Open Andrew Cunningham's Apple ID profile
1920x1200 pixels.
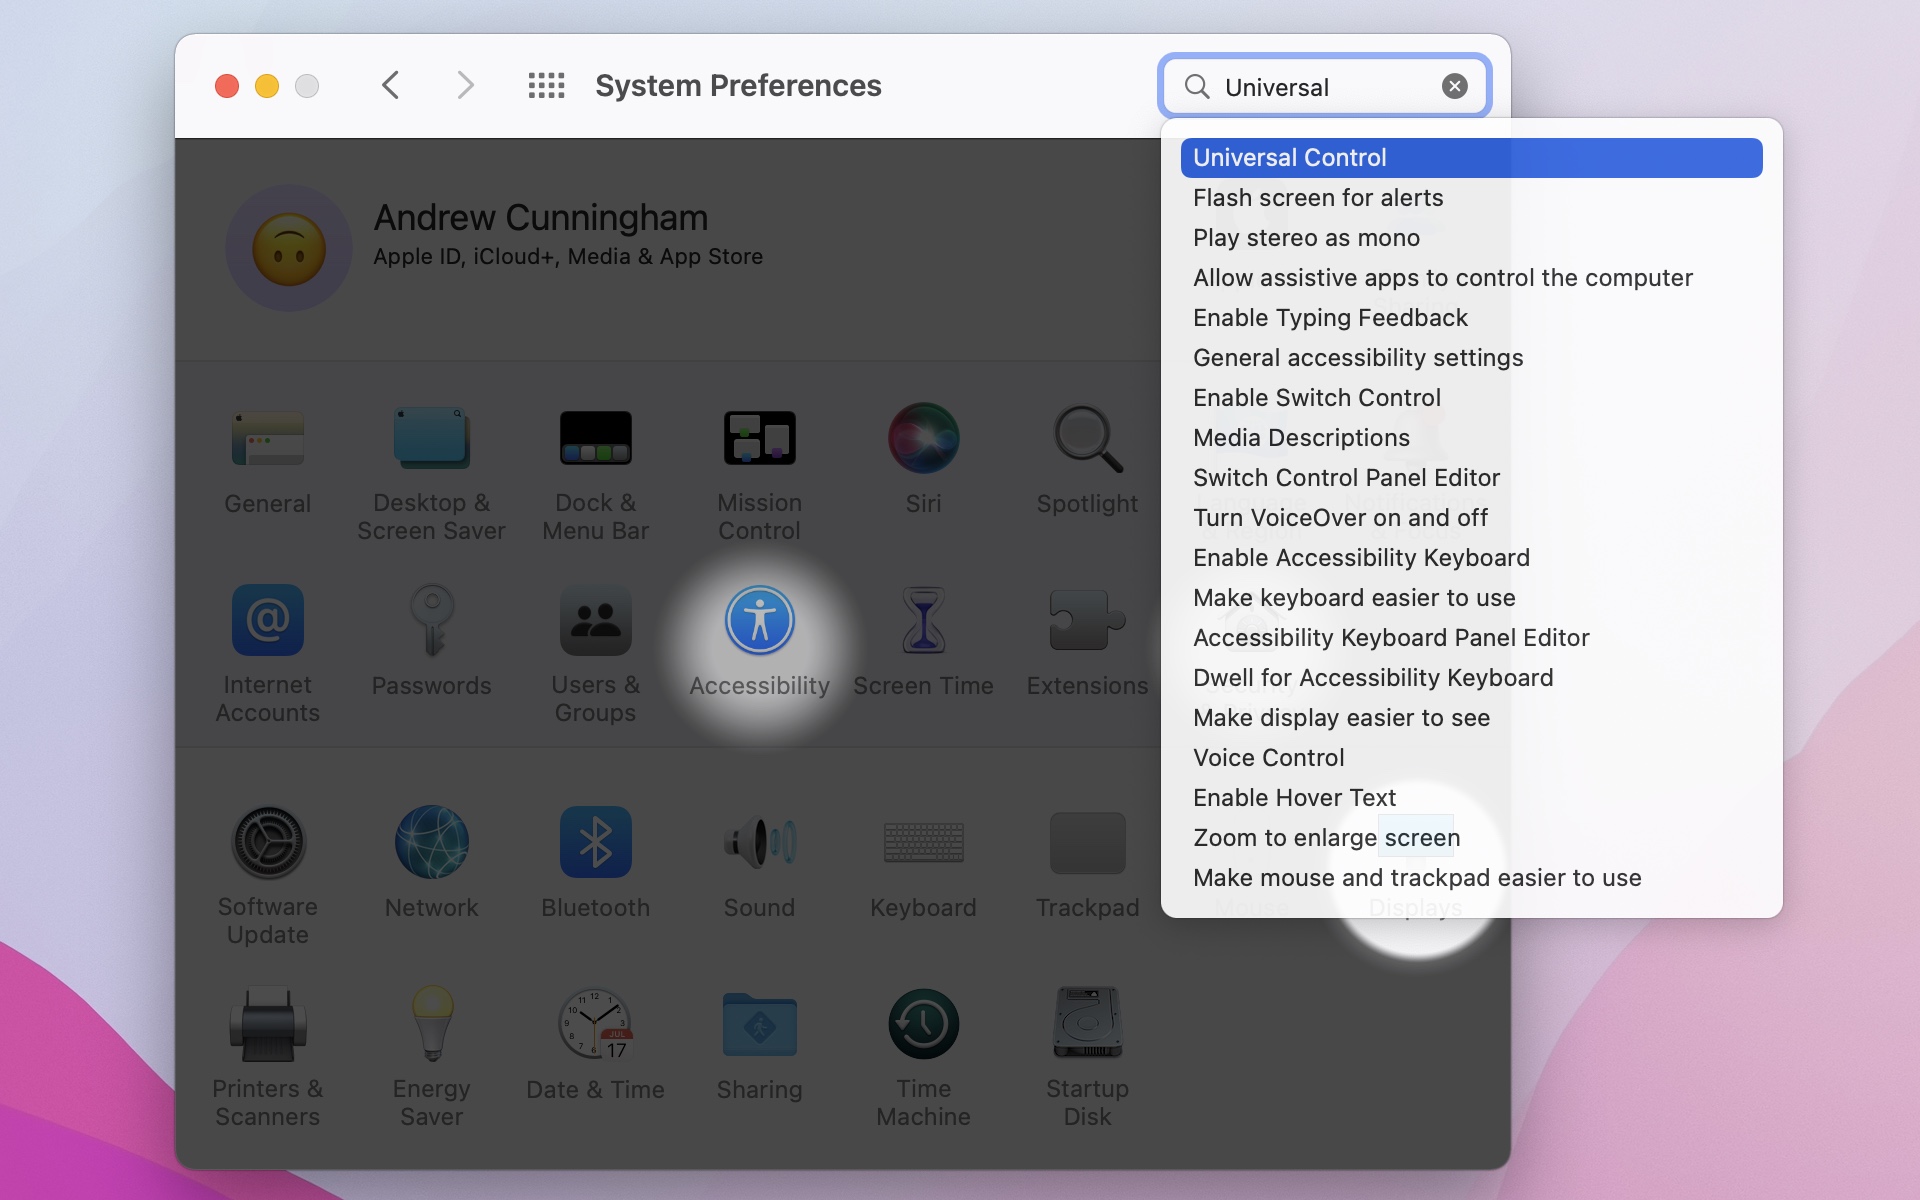tap(289, 247)
